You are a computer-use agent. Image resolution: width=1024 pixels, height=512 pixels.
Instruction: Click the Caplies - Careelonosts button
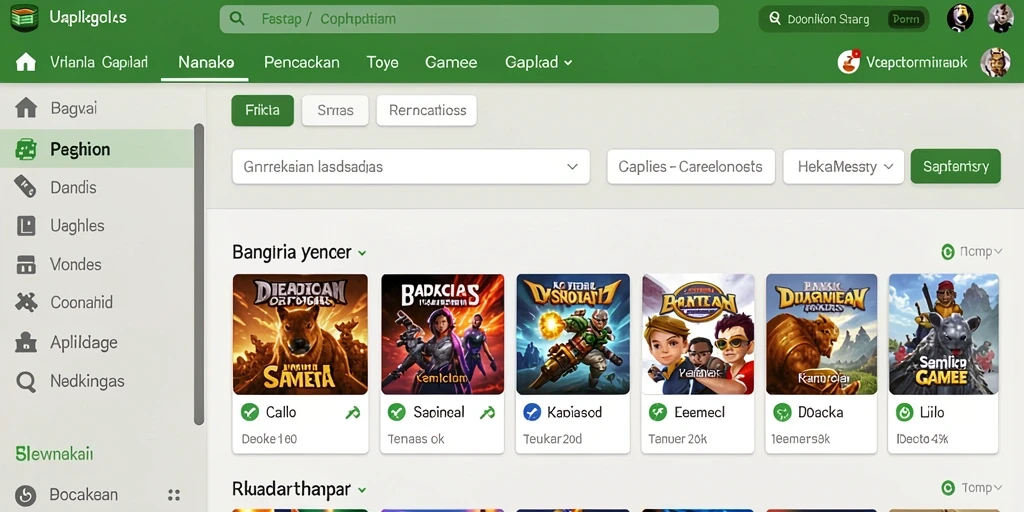point(691,167)
